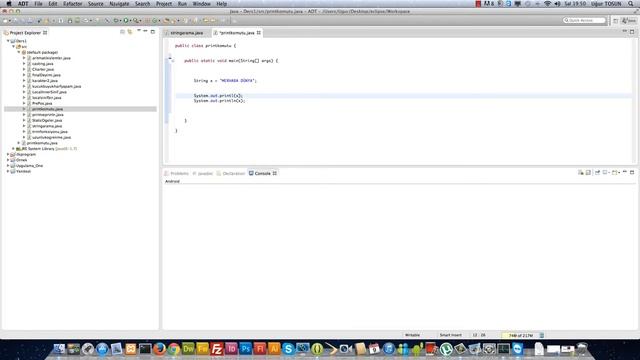Screen dimensions: 640x360
Task: Maximize the Project Explorer panel
Action: tap(153, 31)
